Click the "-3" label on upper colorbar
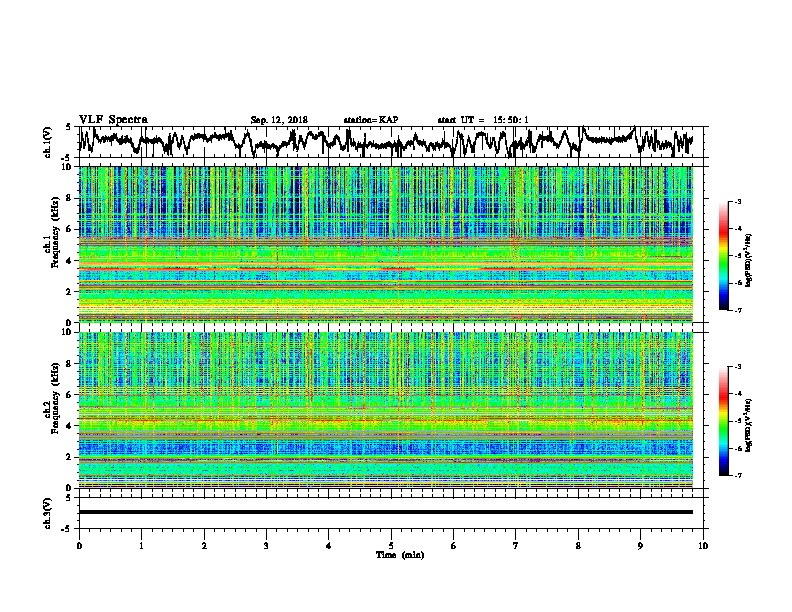The height and width of the screenshot is (612, 792). click(x=737, y=201)
